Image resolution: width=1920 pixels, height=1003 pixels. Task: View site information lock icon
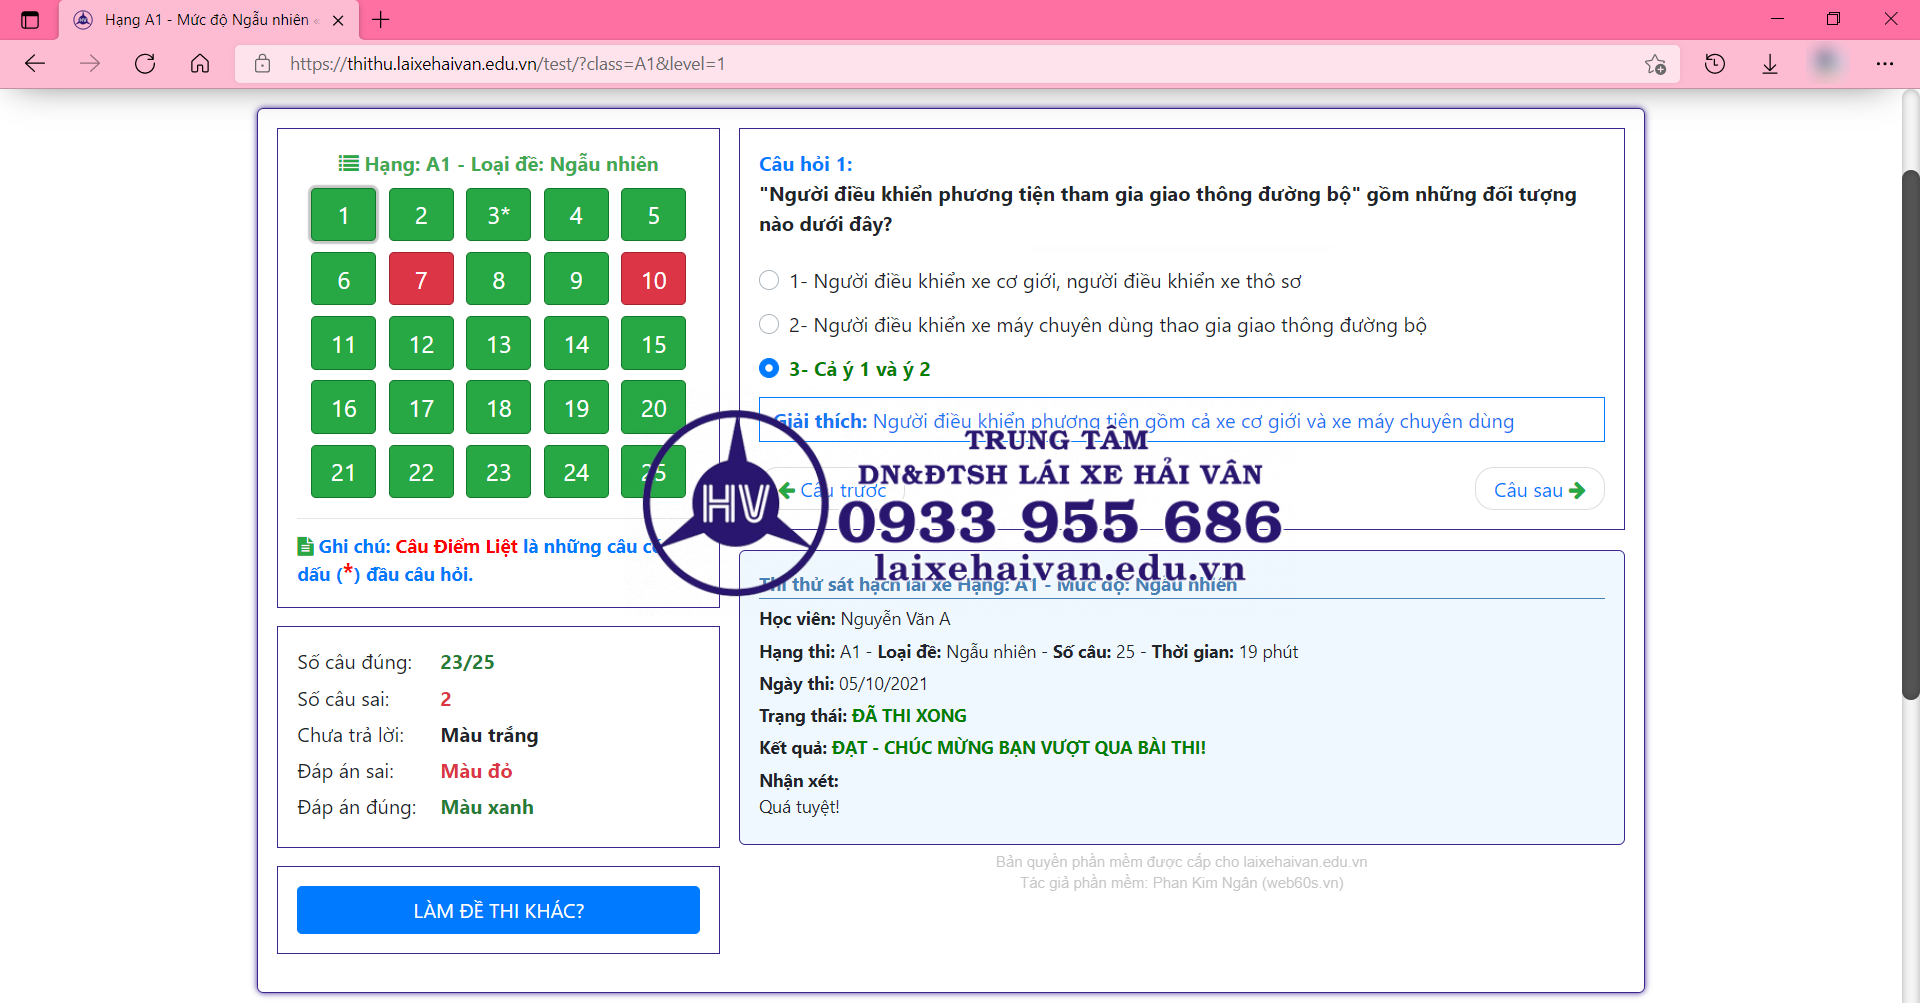pyautogui.click(x=263, y=64)
